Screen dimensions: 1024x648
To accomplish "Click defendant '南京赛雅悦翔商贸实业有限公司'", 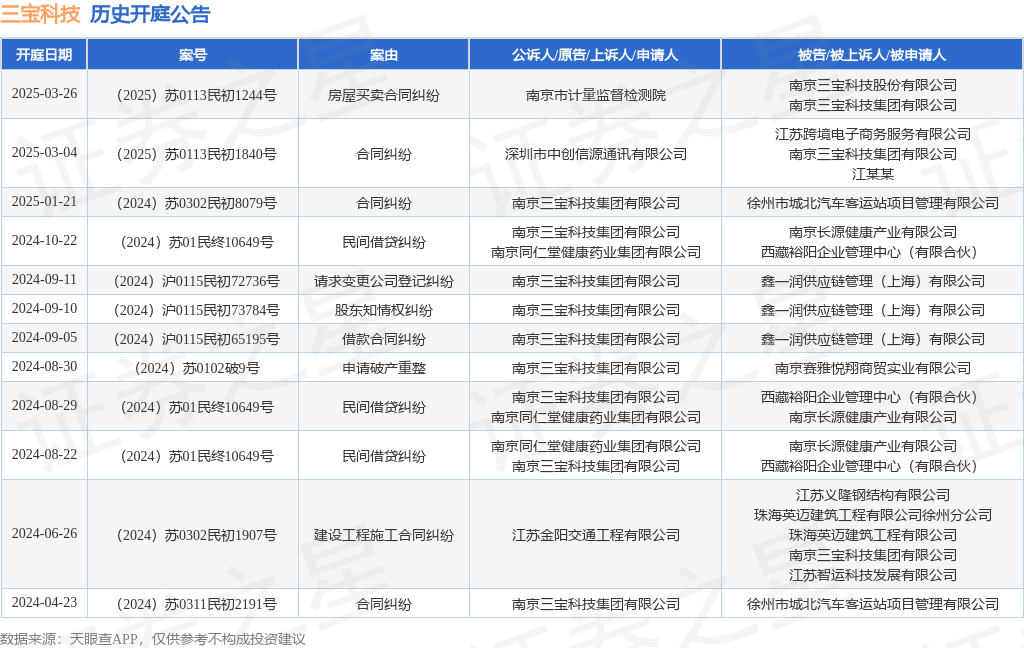I will tap(872, 368).
